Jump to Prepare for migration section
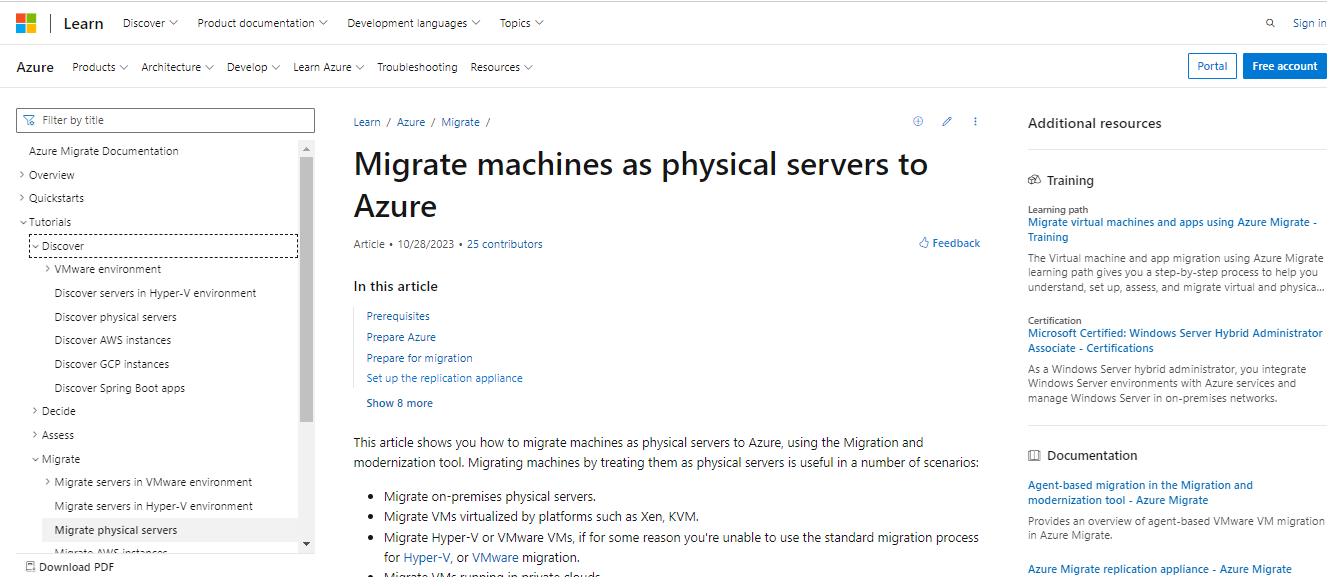Image resolution: width=1327 pixels, height=577 pixels. 419,358
